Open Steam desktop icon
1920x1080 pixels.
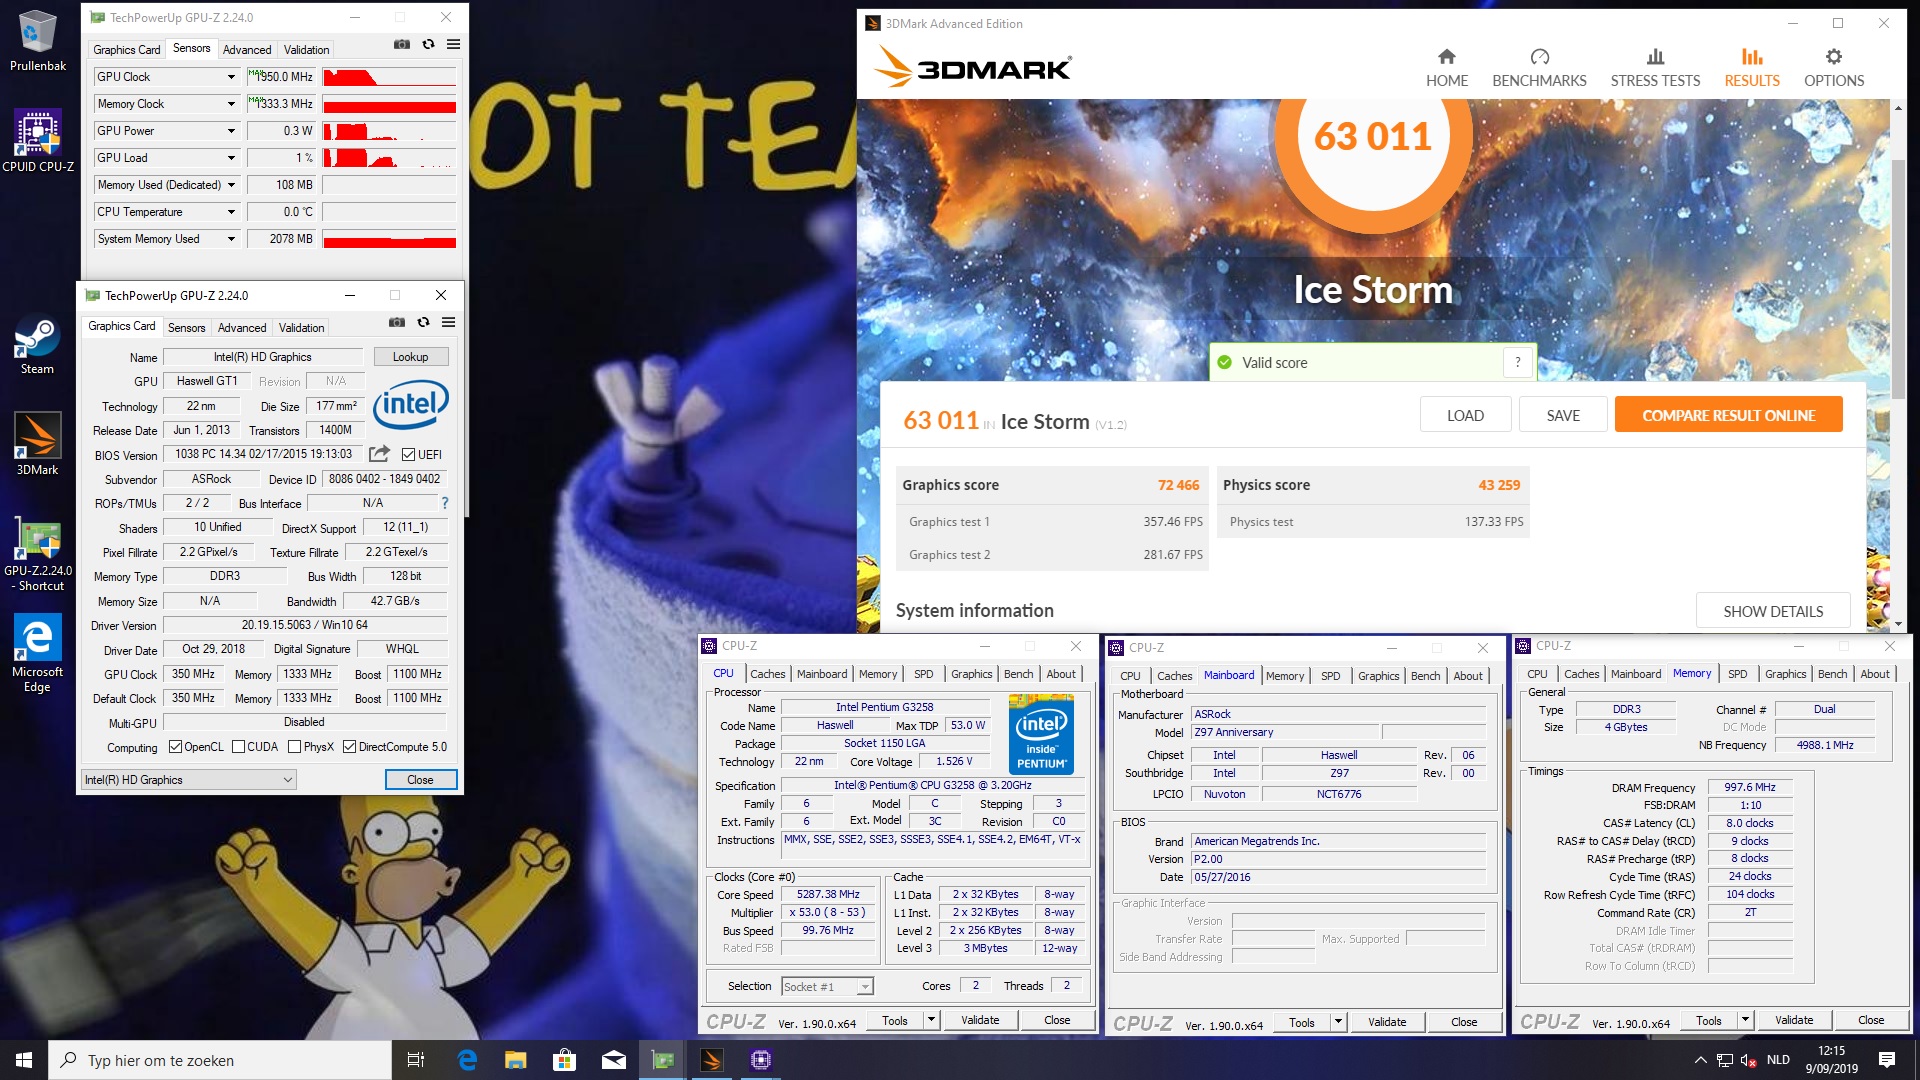coord(37,346)
